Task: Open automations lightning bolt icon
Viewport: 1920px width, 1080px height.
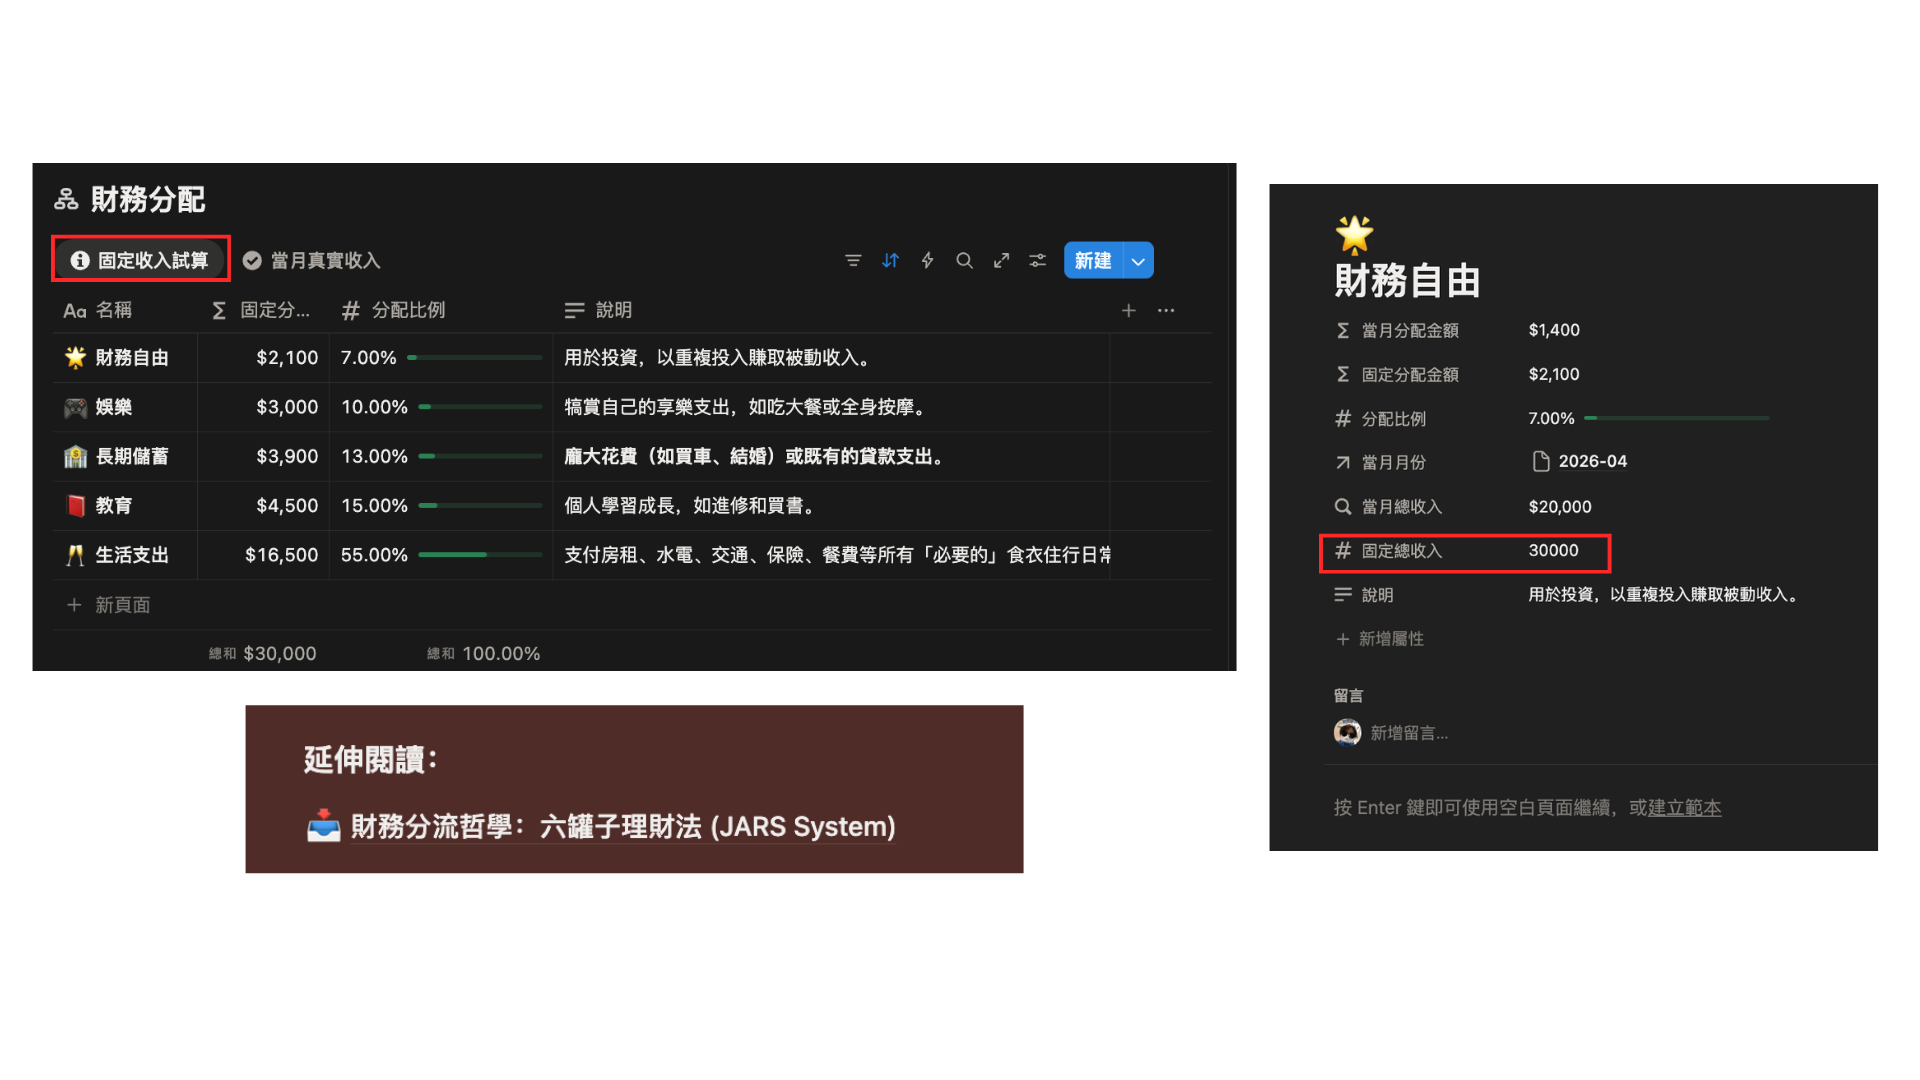Action: [927, 261]
